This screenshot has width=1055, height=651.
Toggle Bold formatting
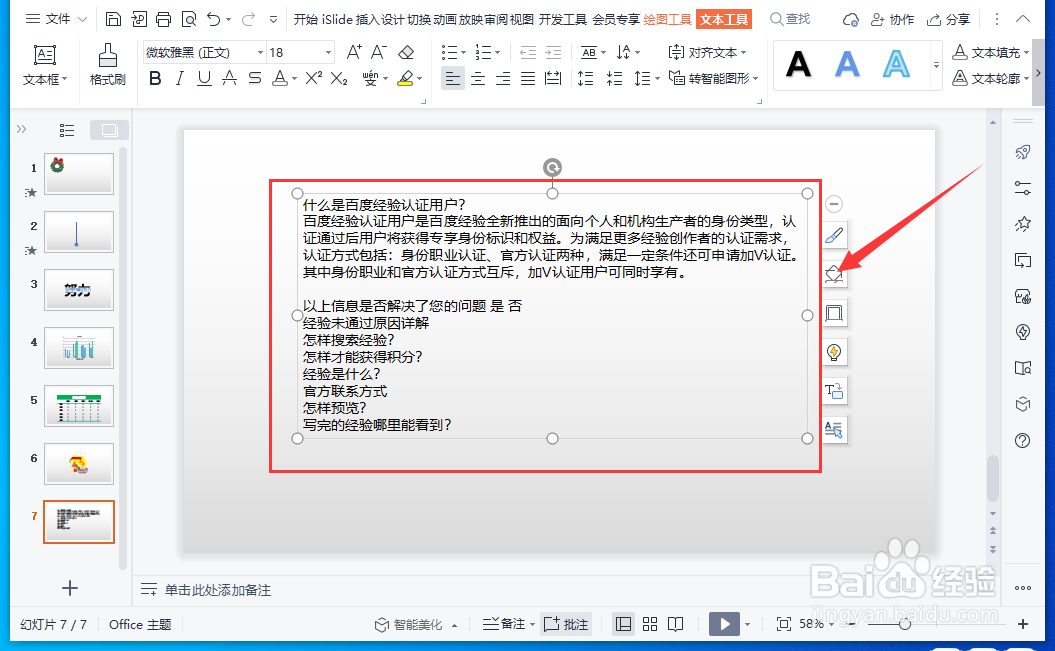point(155,79)
